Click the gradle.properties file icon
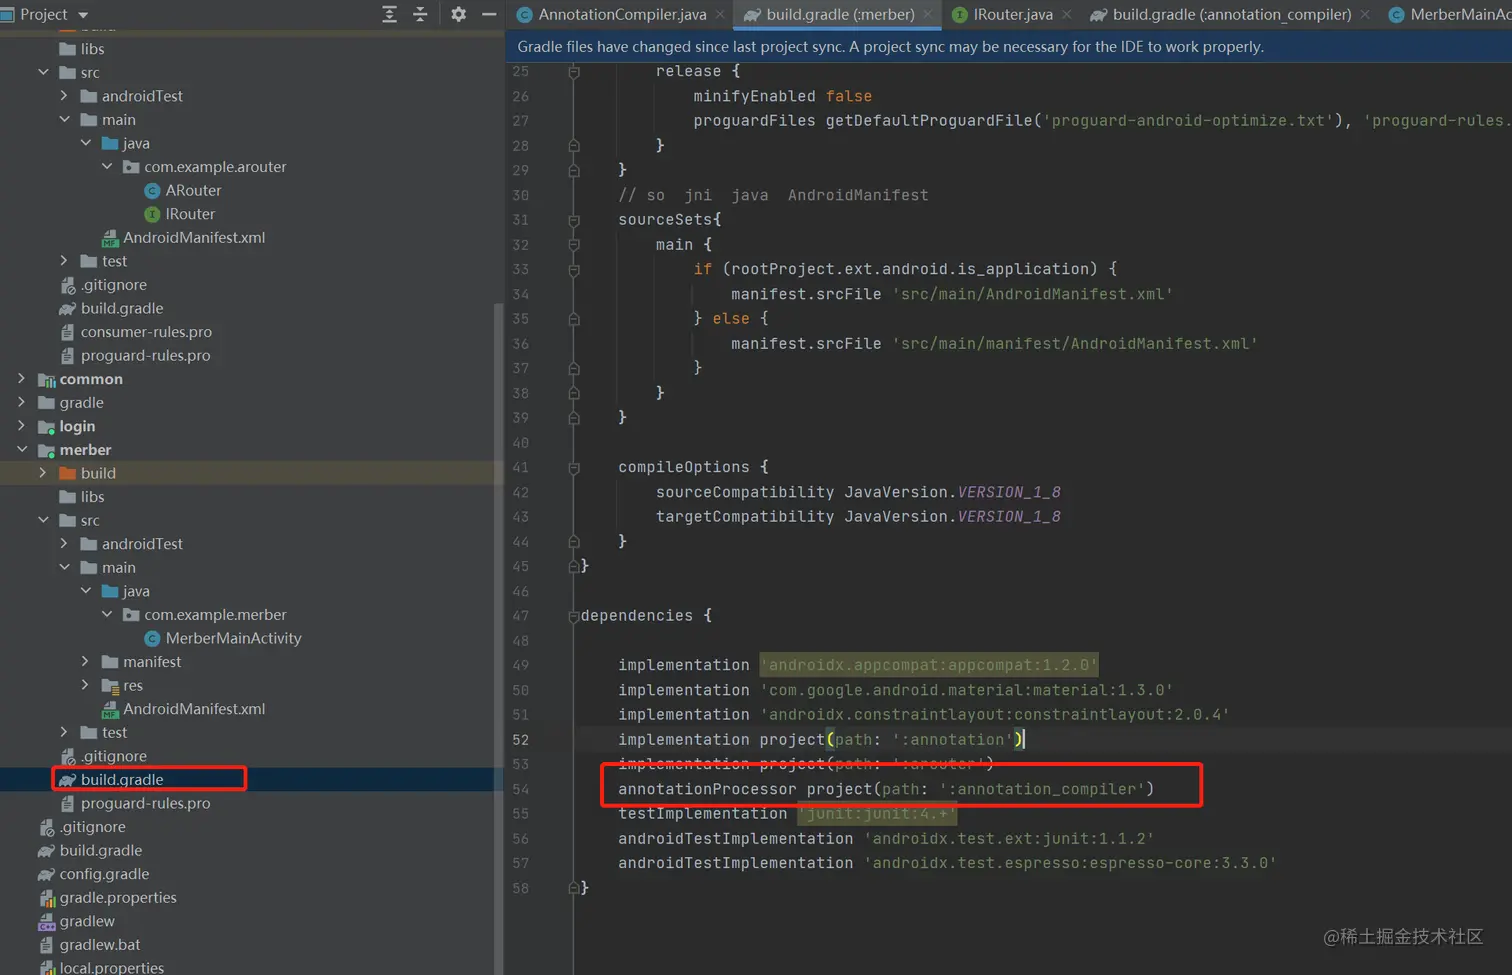The height and width of the screenshot is (975, 1512). (46, 898)
